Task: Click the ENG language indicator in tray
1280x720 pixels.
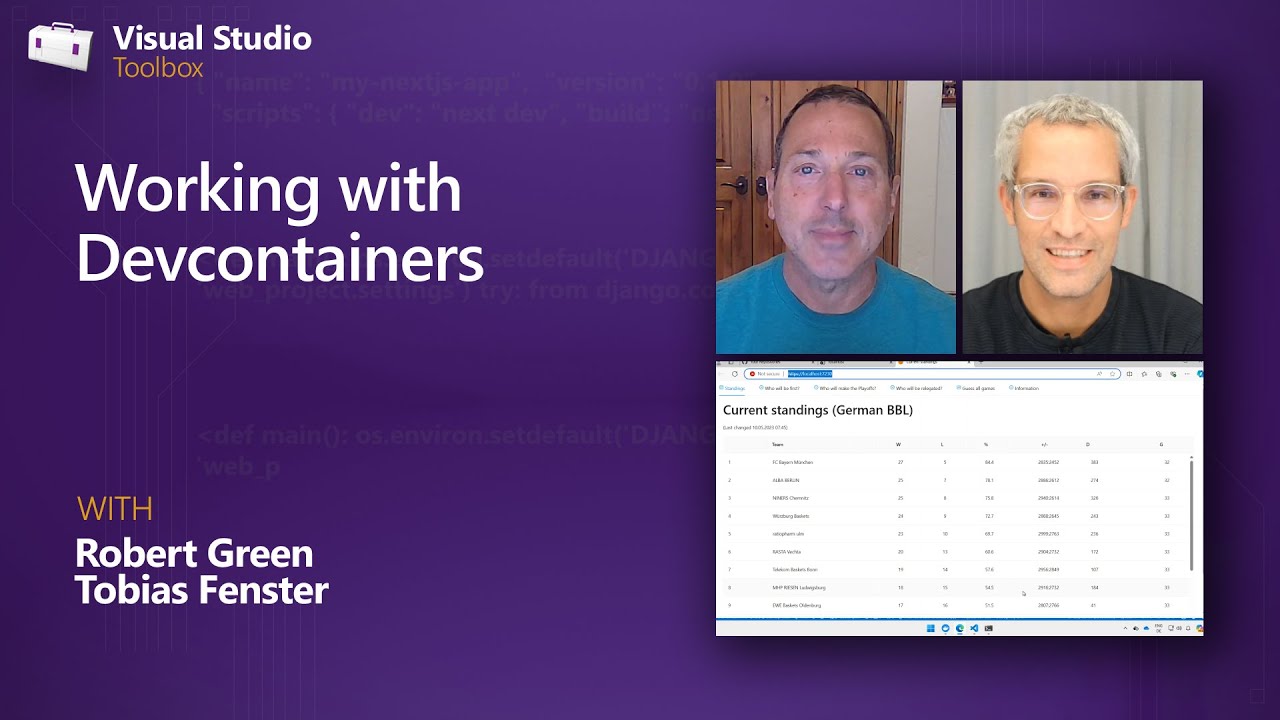Action: click(1159, 629)
